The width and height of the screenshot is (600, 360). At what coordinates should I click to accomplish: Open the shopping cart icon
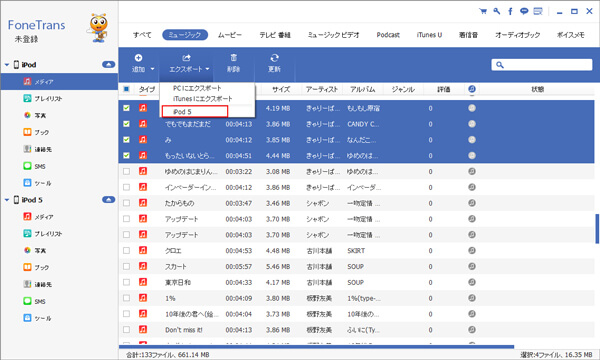[483, 11]
